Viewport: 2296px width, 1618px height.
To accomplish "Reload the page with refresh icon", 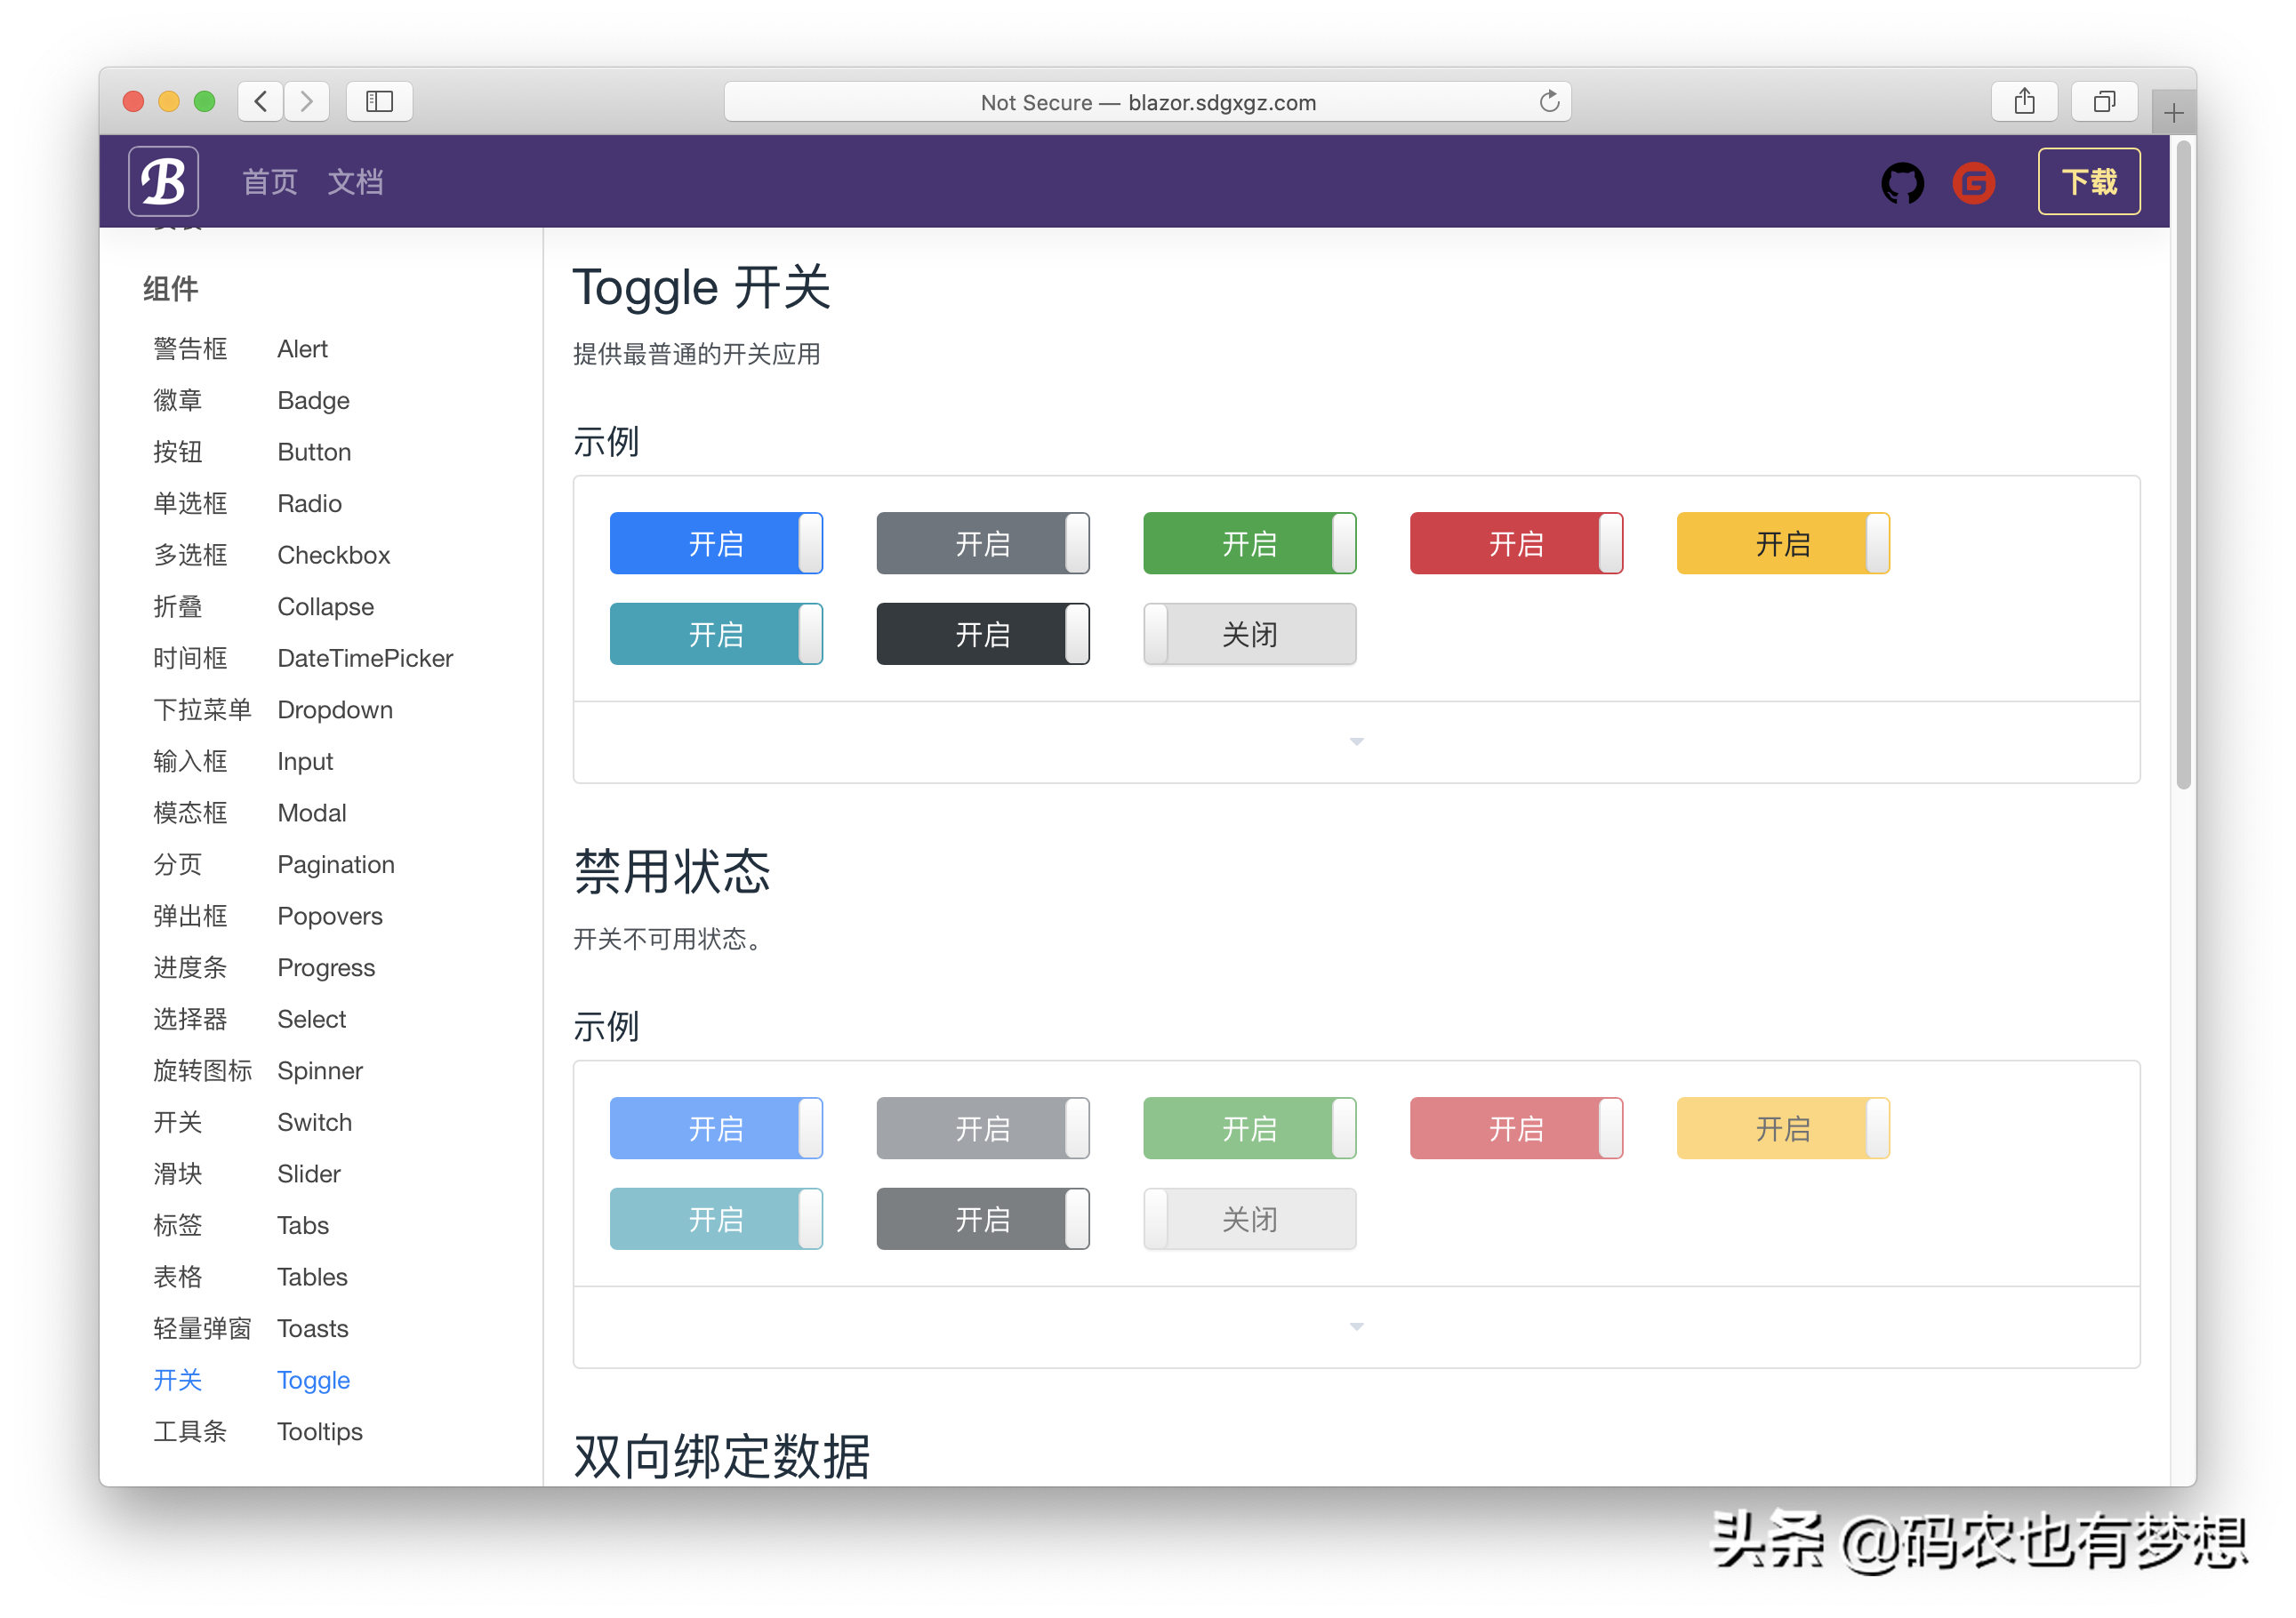I will [1549, 101].
